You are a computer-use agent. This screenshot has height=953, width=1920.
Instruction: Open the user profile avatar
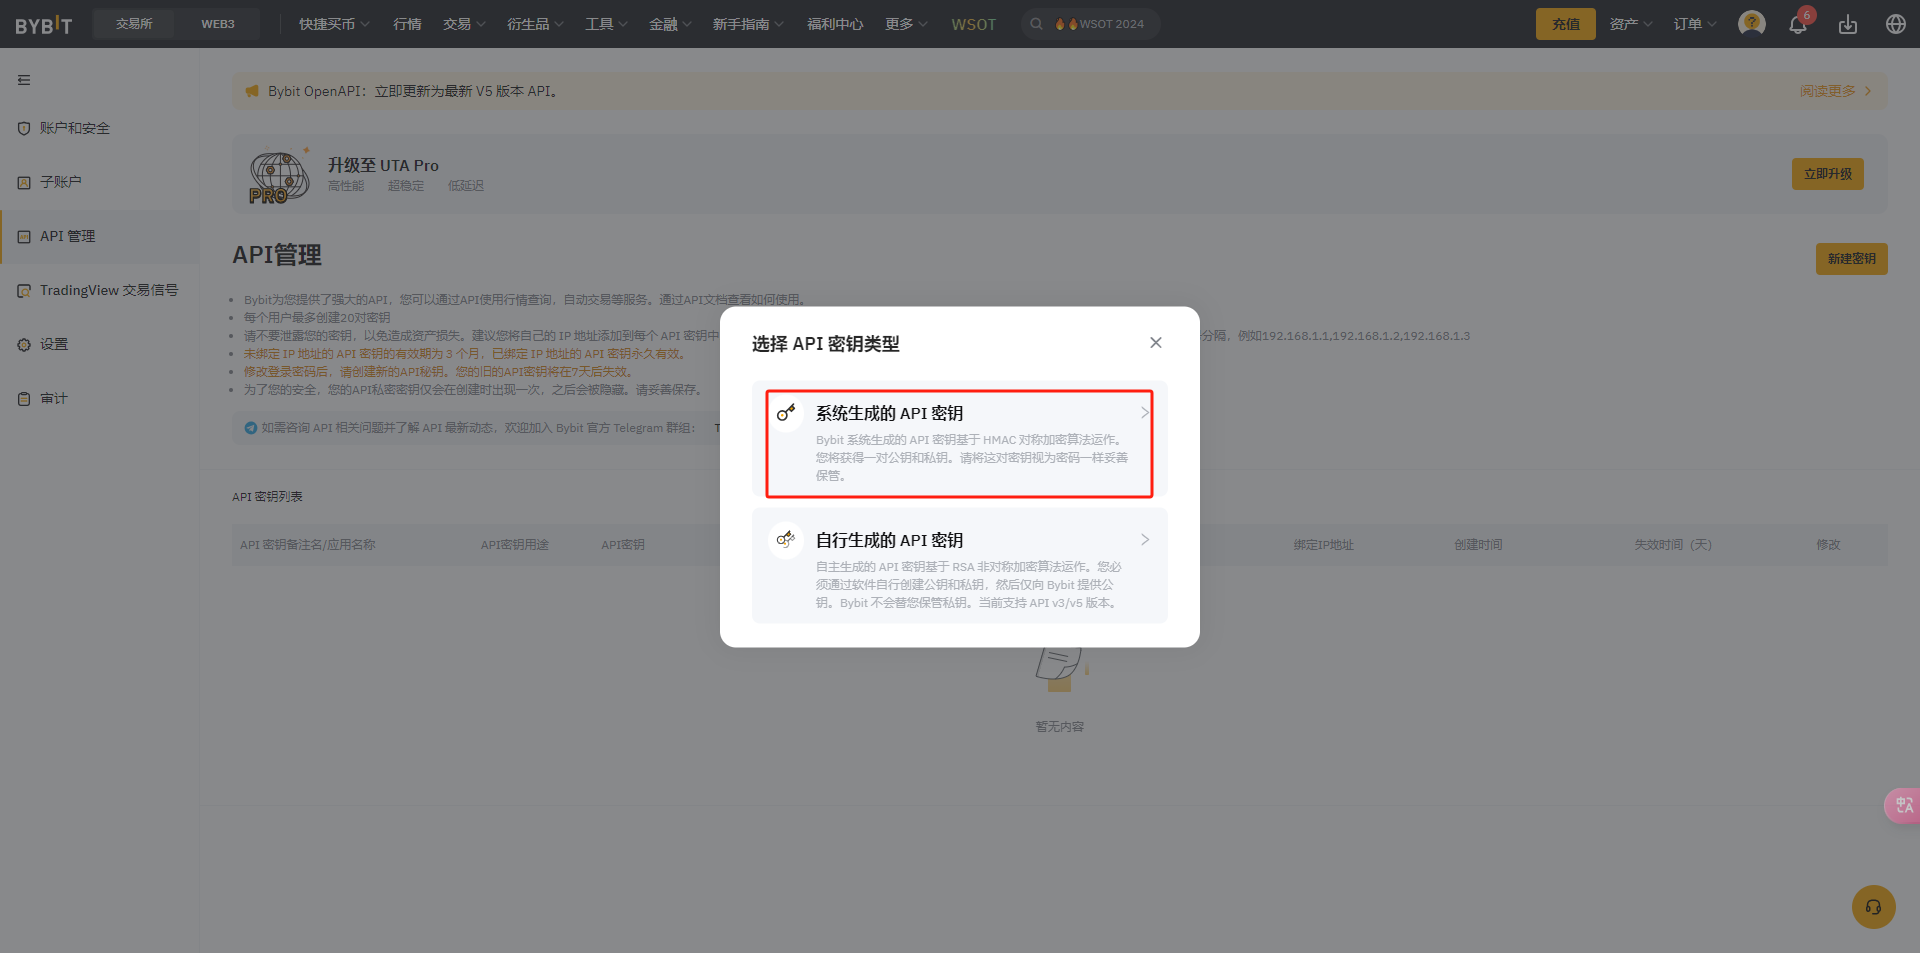[1752, 24]
